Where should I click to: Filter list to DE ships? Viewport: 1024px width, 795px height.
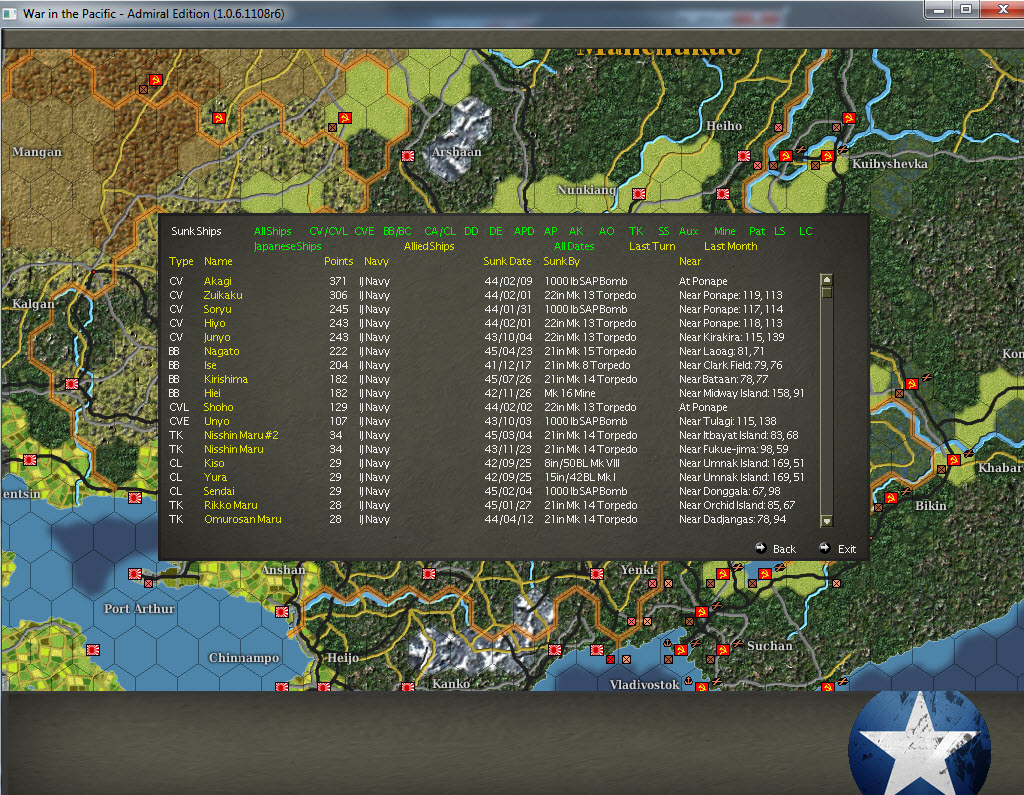coord(496,231)
